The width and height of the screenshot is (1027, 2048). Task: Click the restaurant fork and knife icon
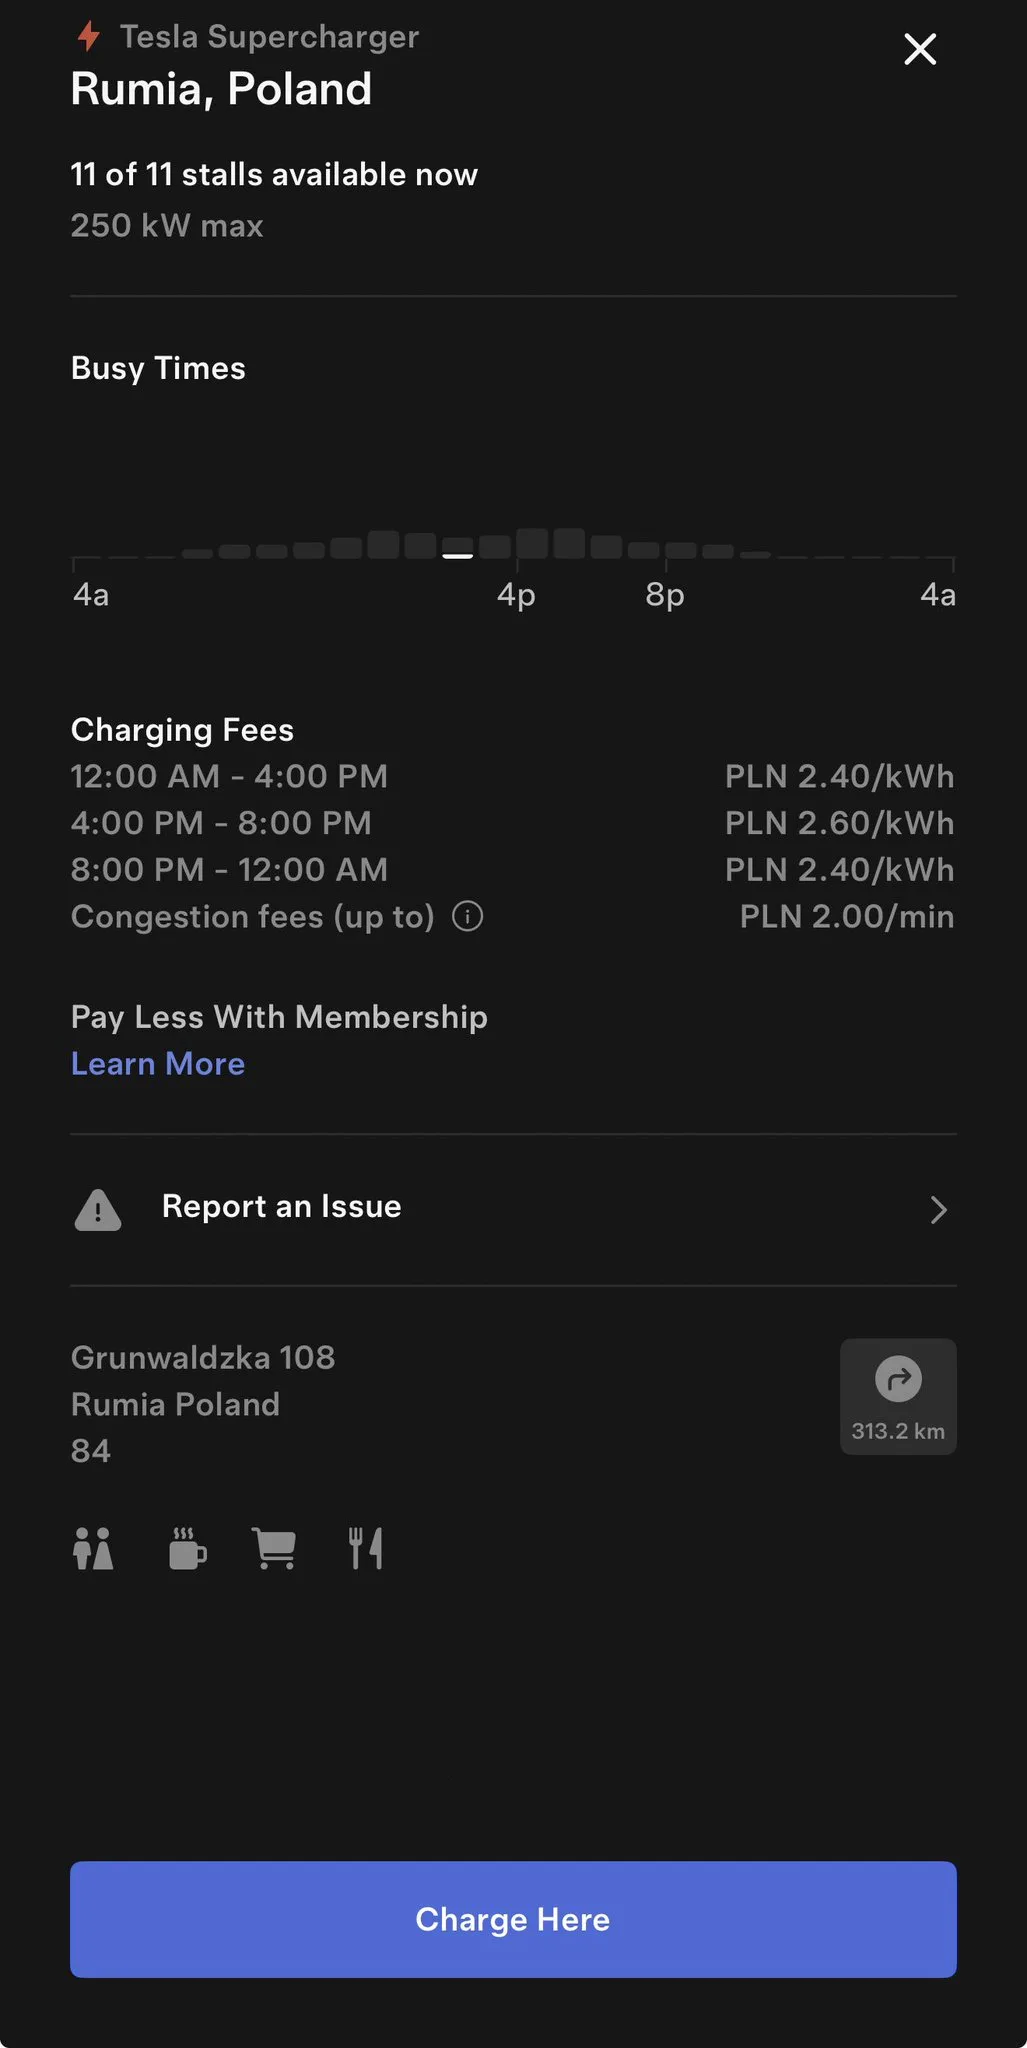click(x=366, y=1549)
